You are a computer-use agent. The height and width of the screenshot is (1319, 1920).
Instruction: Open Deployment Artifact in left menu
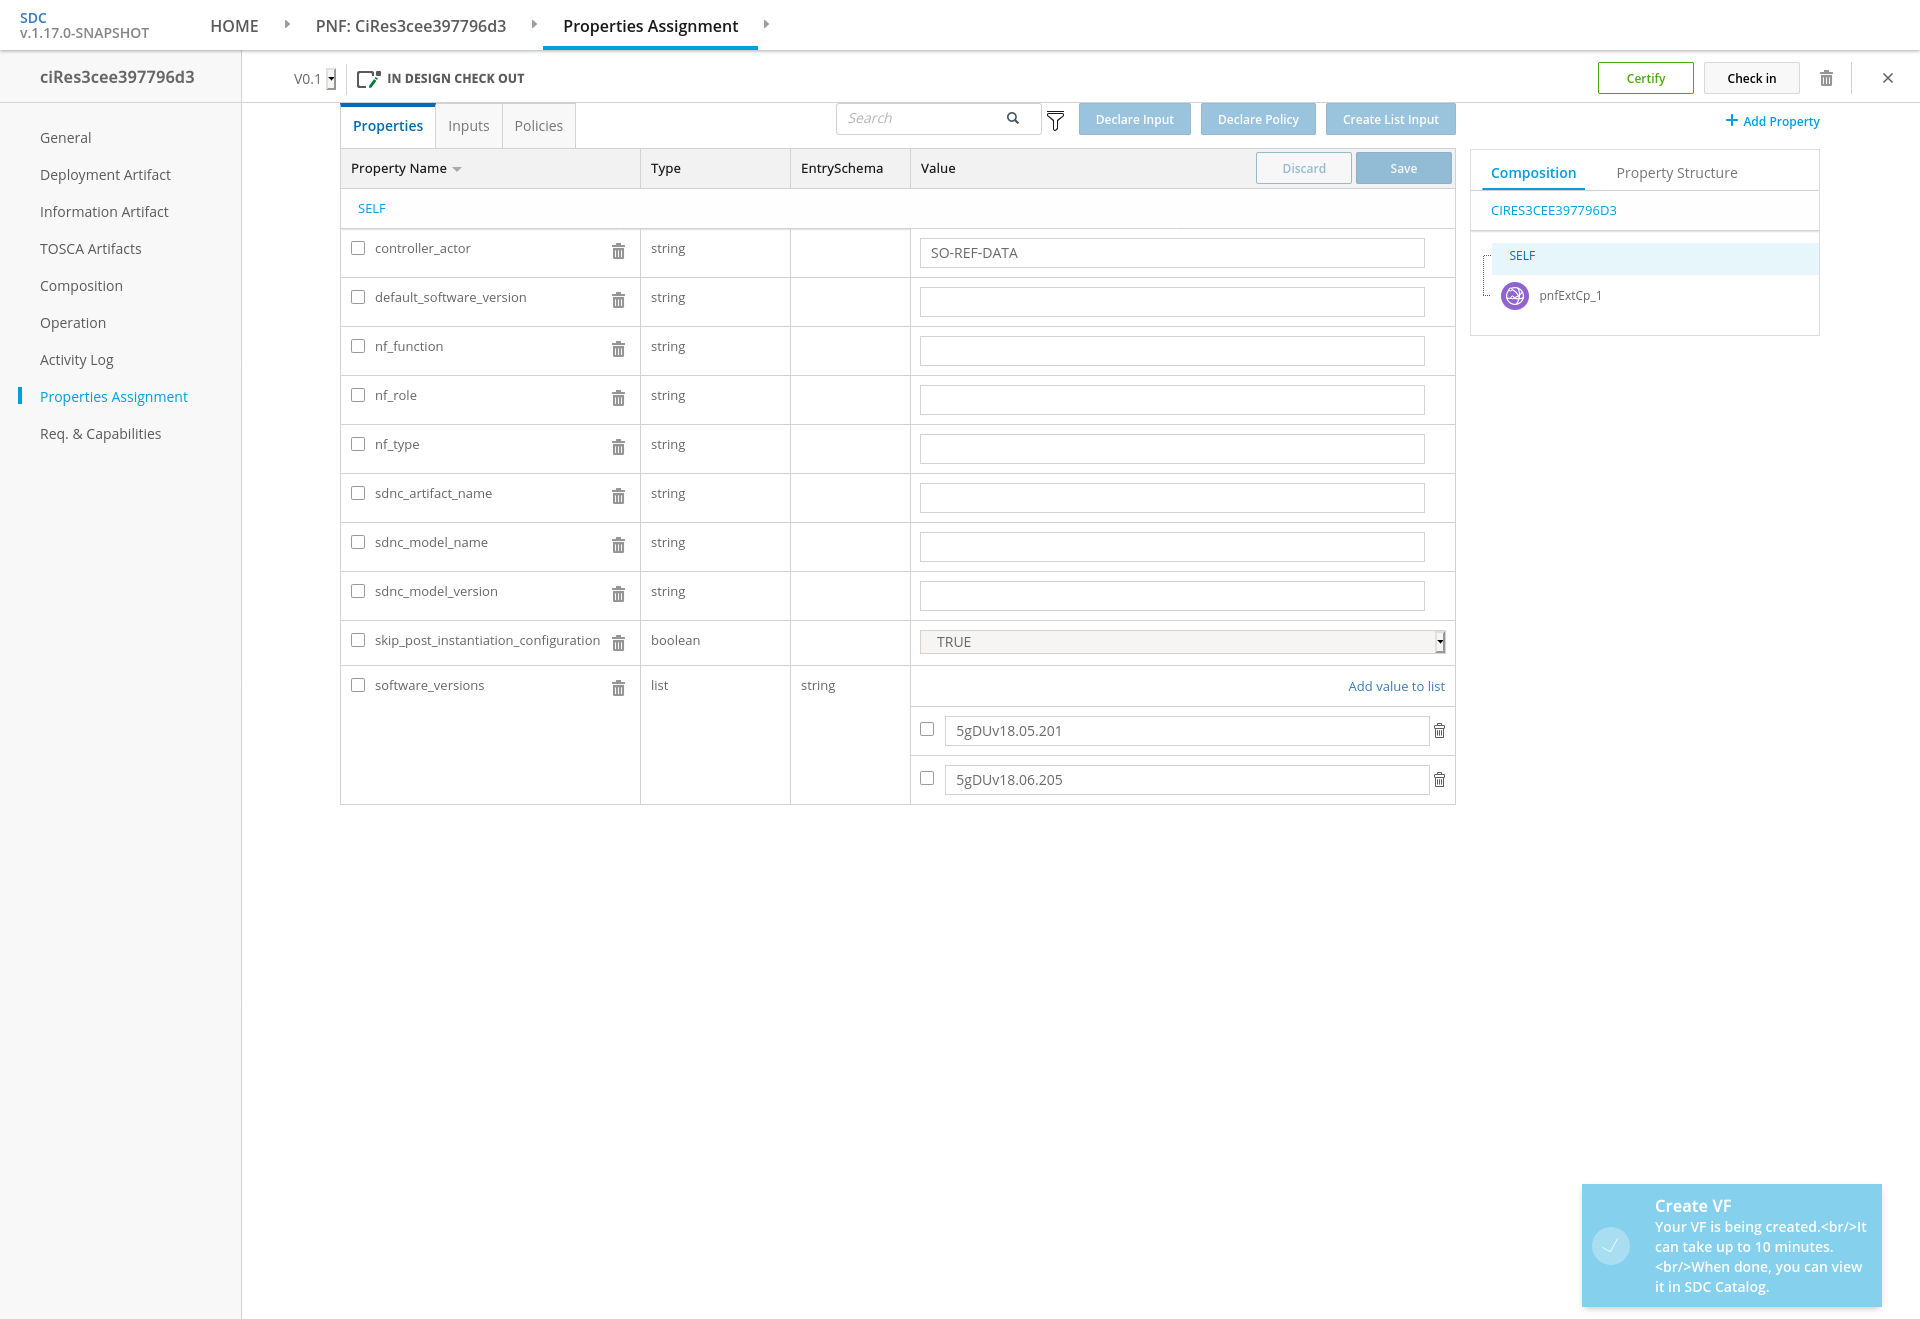coord(105,175)
